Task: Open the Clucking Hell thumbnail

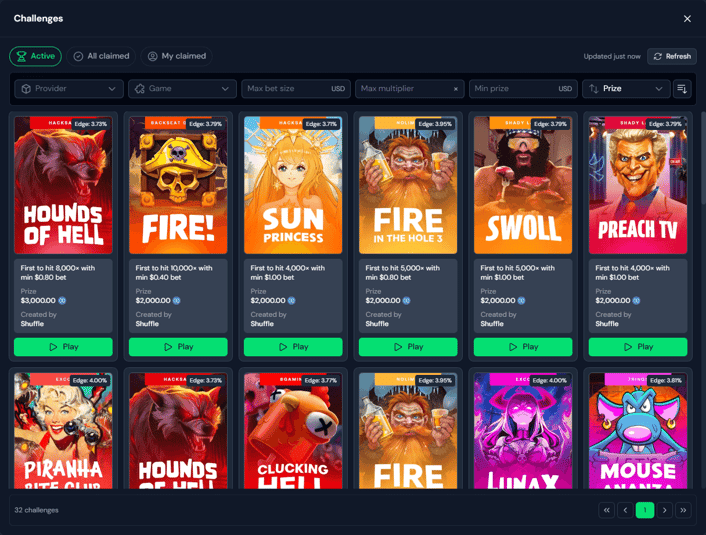Action: pyautogui.click(x=293, y=431)
